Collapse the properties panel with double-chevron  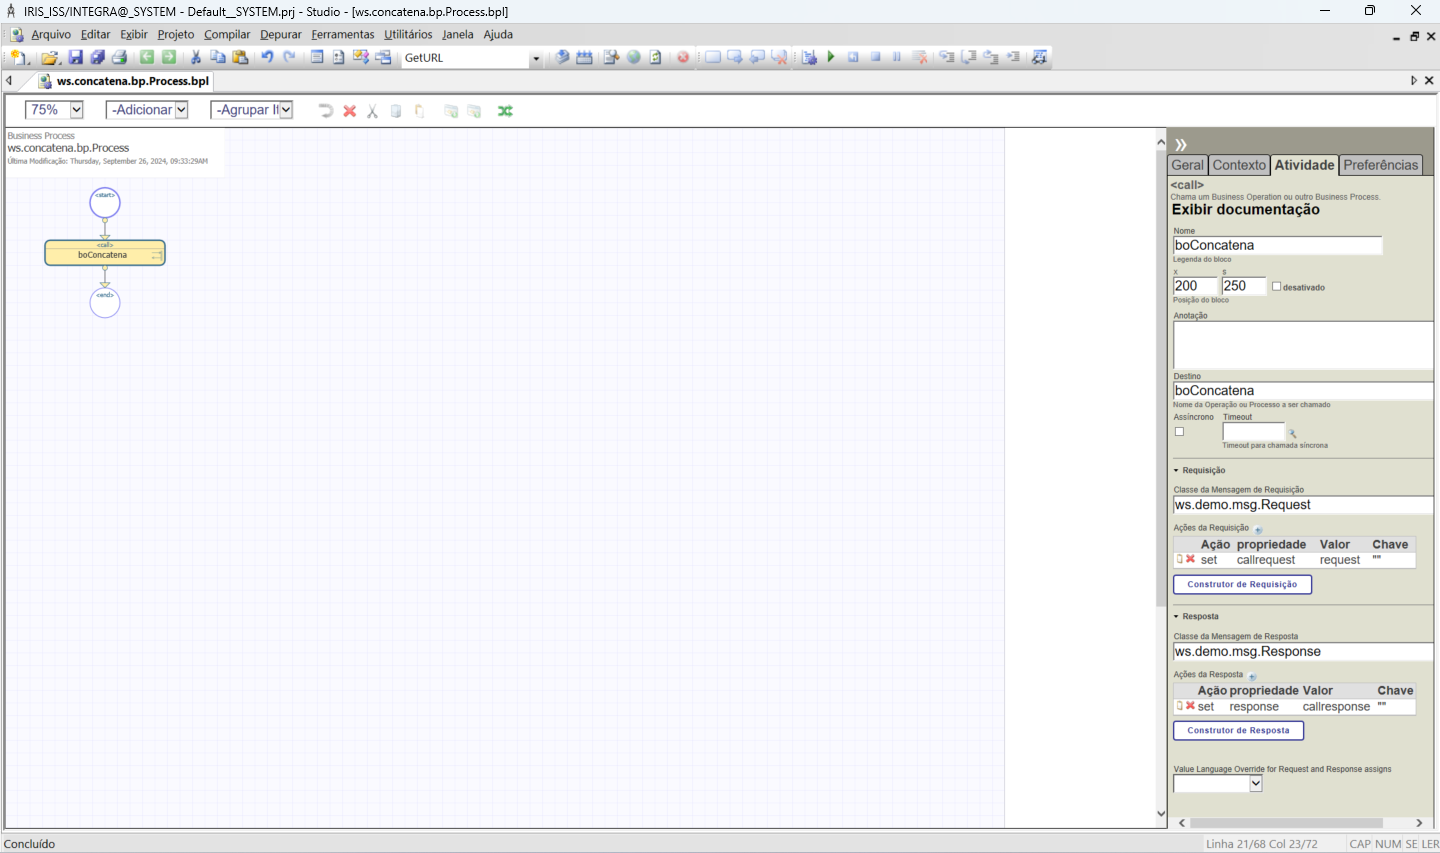click(1181, 145)
